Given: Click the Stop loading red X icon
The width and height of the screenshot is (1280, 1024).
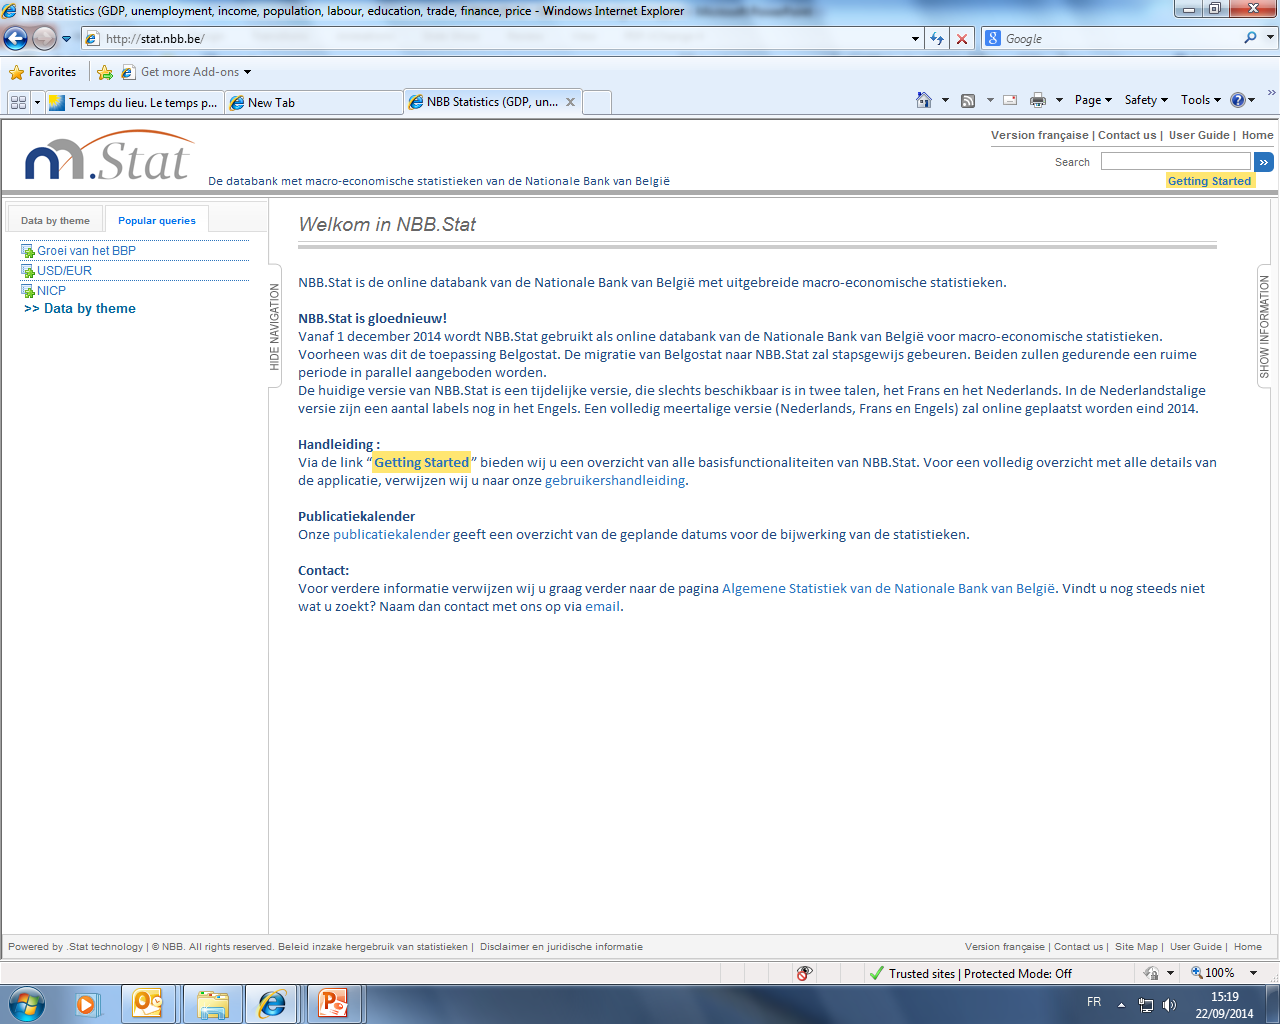Looking at the screenshot, I should tap(962, 39).
